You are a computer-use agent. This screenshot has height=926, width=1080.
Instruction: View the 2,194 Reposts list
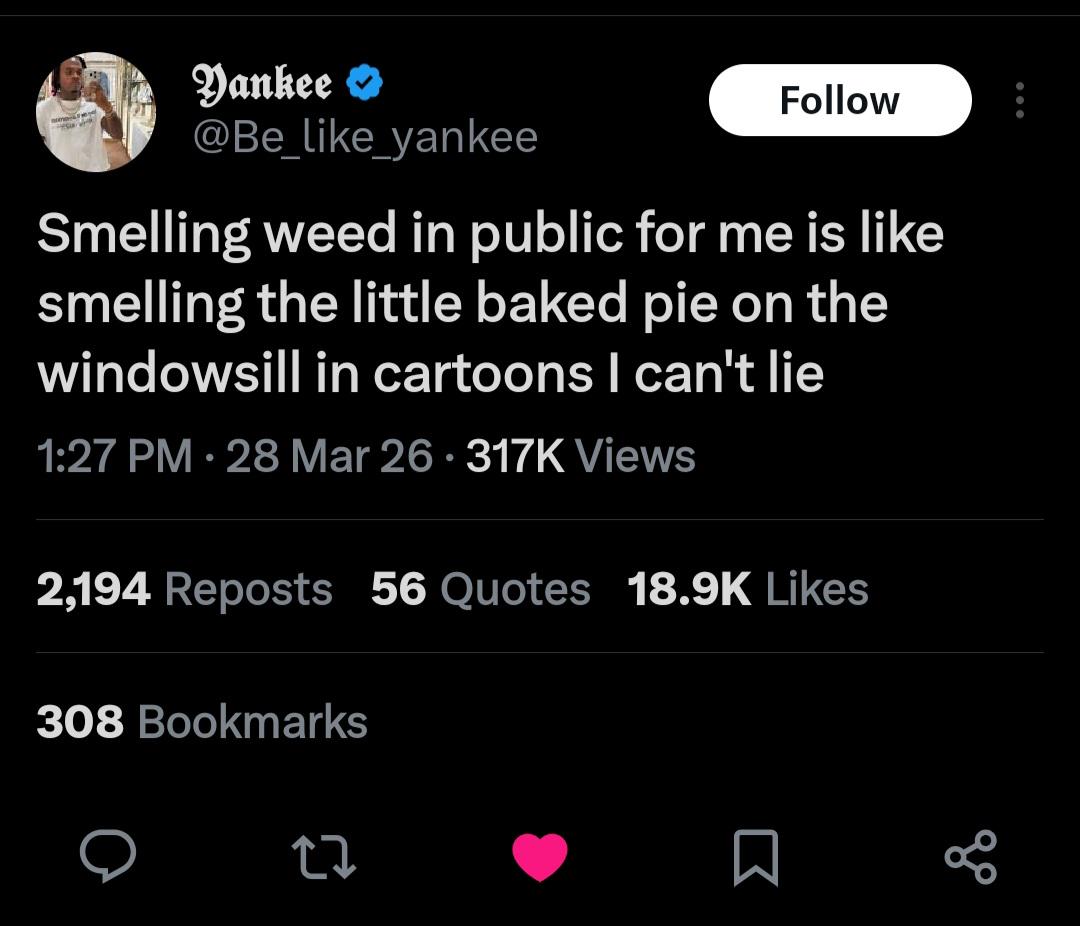pos(184,589)
